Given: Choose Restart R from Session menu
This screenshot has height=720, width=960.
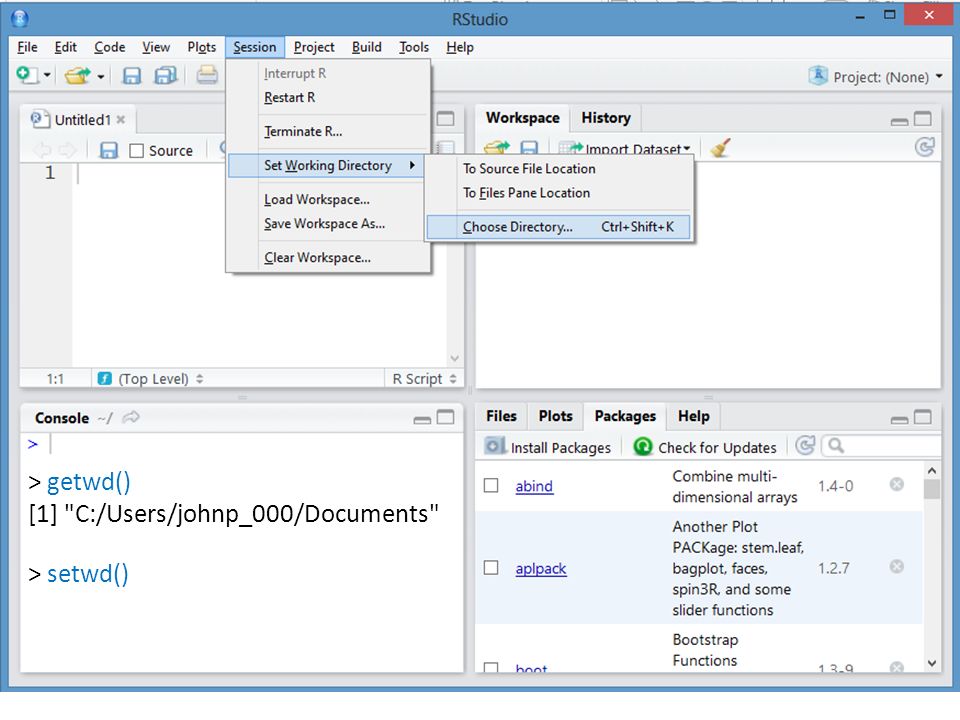Looking at the screenshot, I should [x=328, y=97].
